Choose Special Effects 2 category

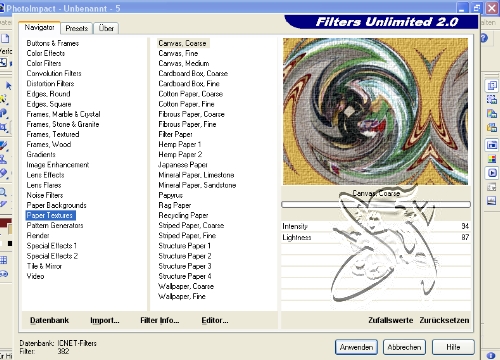click(52, 256)
